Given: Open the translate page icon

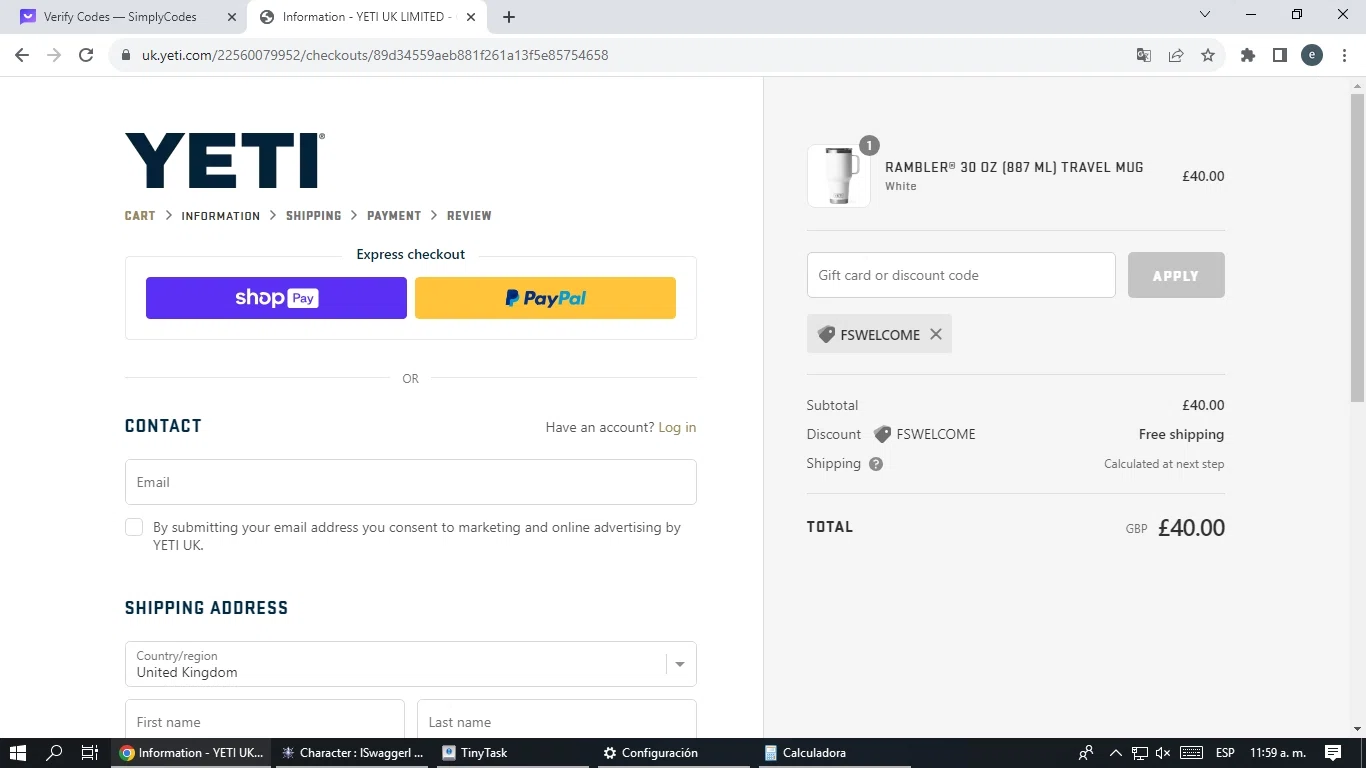Looking at the screenshot, I should point(1144,55).
